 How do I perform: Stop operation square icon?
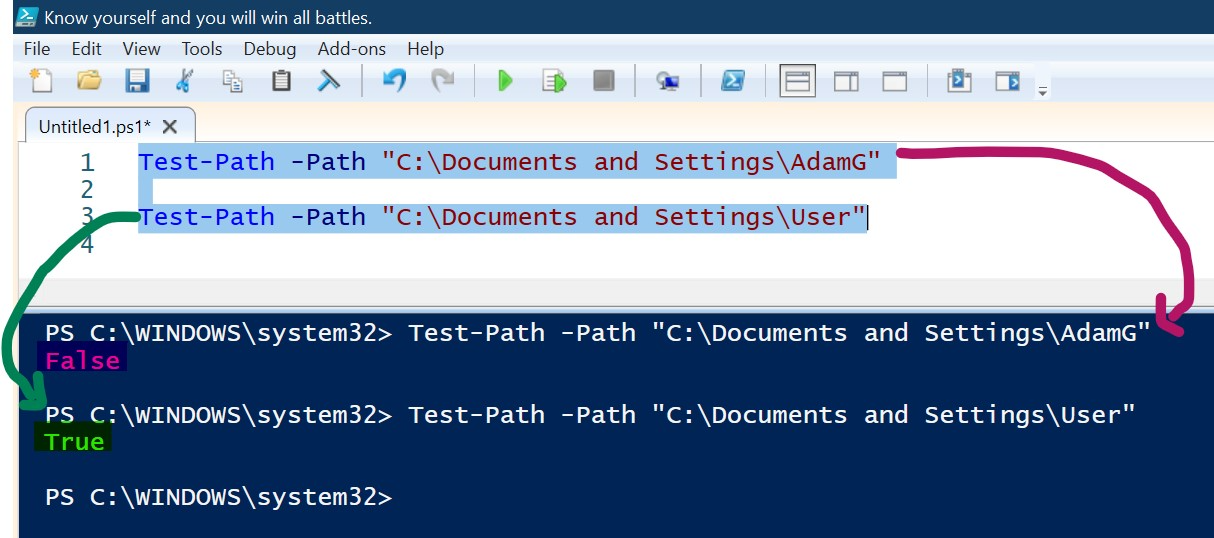(603, 81)
